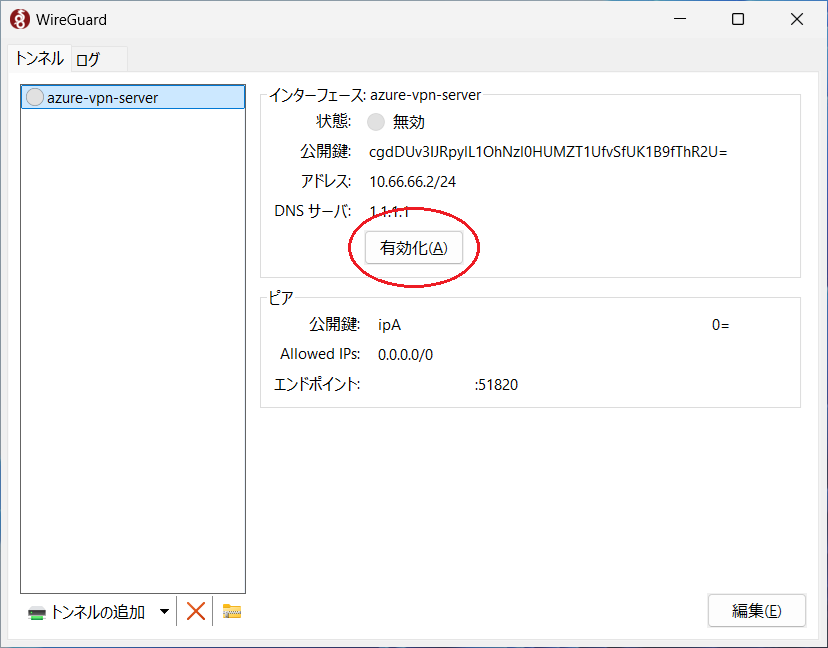
Task: Click the endpoint port :51820 text
Action: 496,384
